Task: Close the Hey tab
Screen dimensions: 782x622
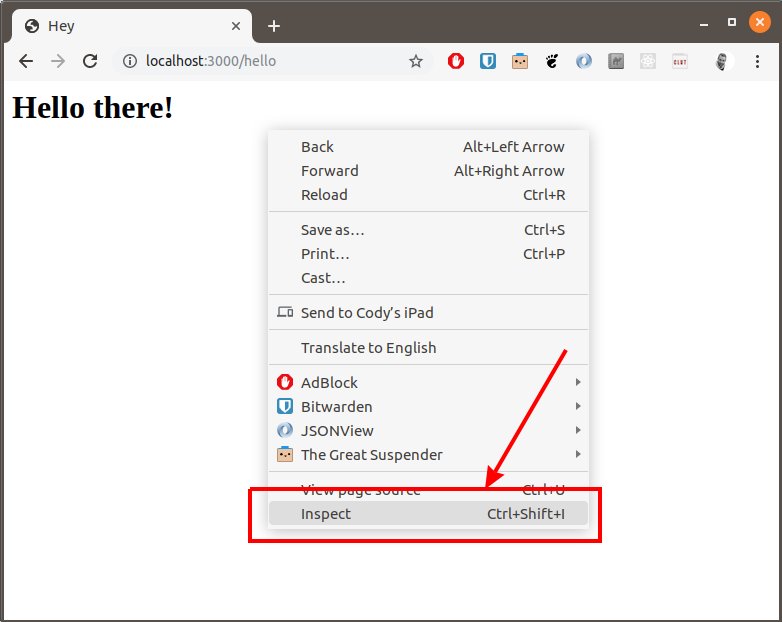Action: click(236, 26)
